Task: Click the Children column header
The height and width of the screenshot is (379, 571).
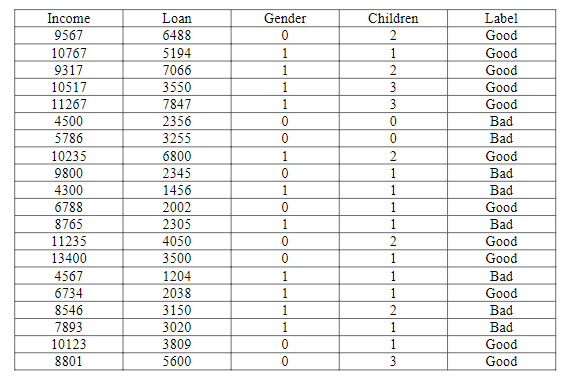Action: click(393, 18)
